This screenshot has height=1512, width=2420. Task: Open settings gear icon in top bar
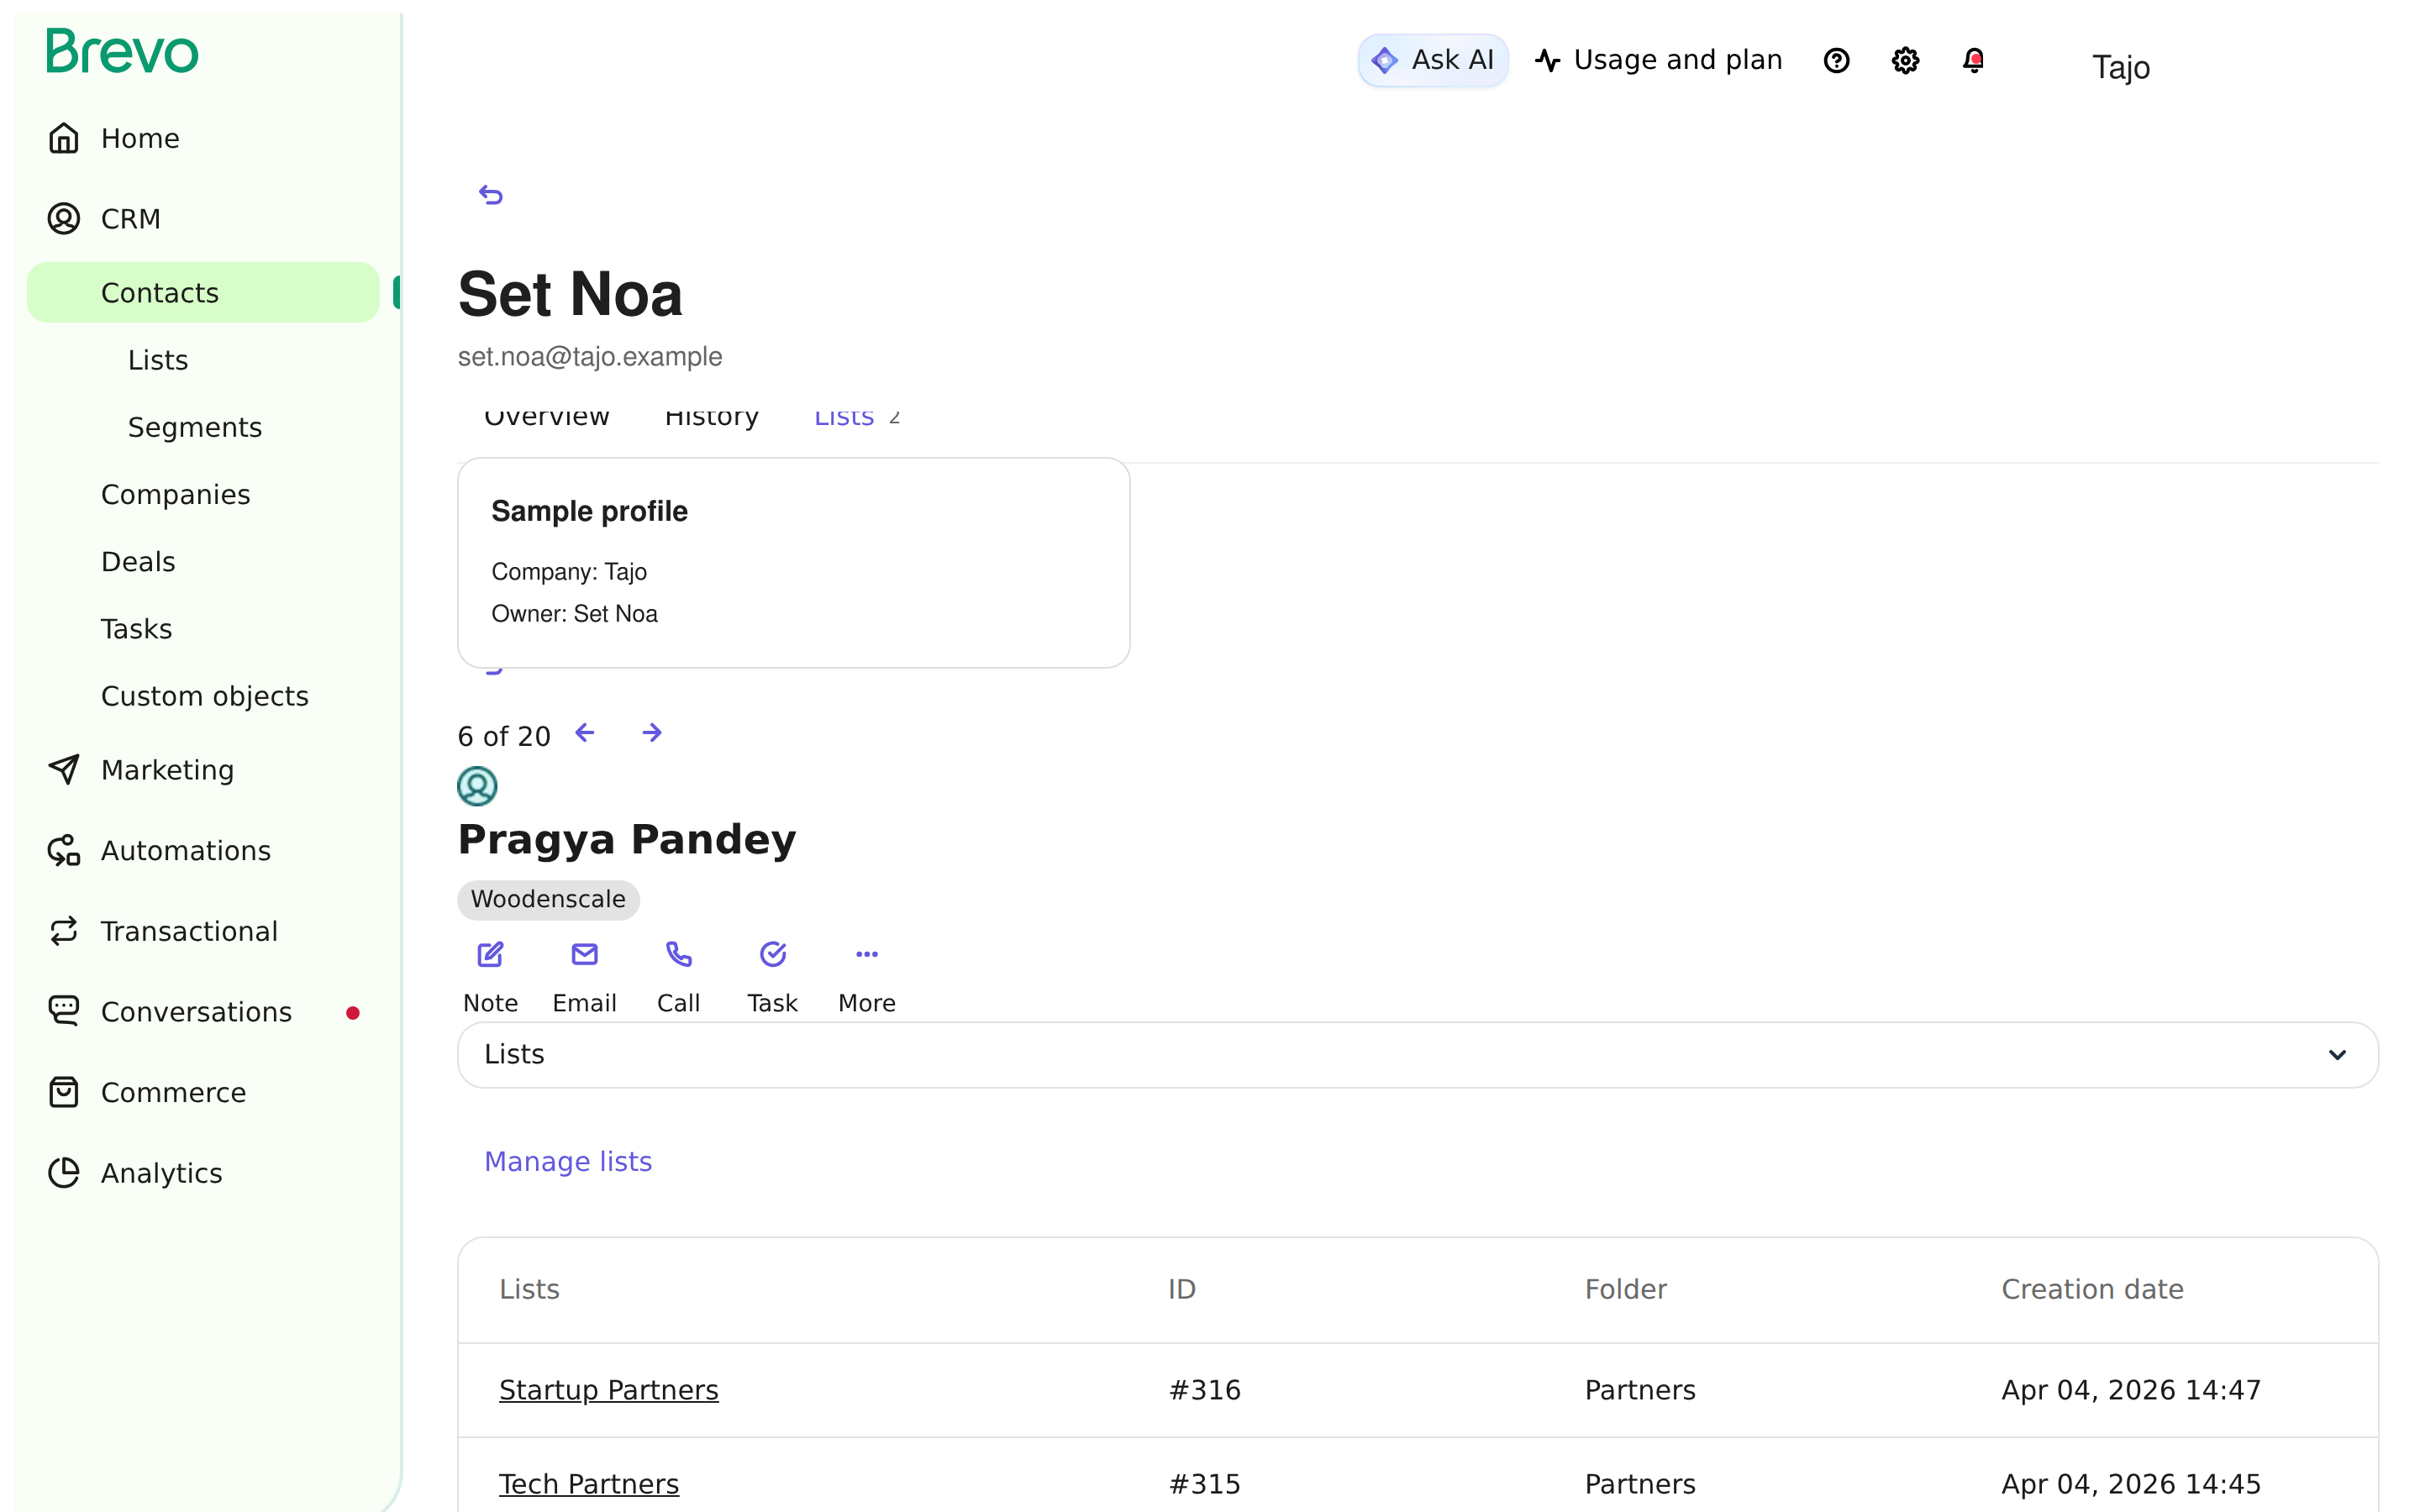[x=1905, y=61]
